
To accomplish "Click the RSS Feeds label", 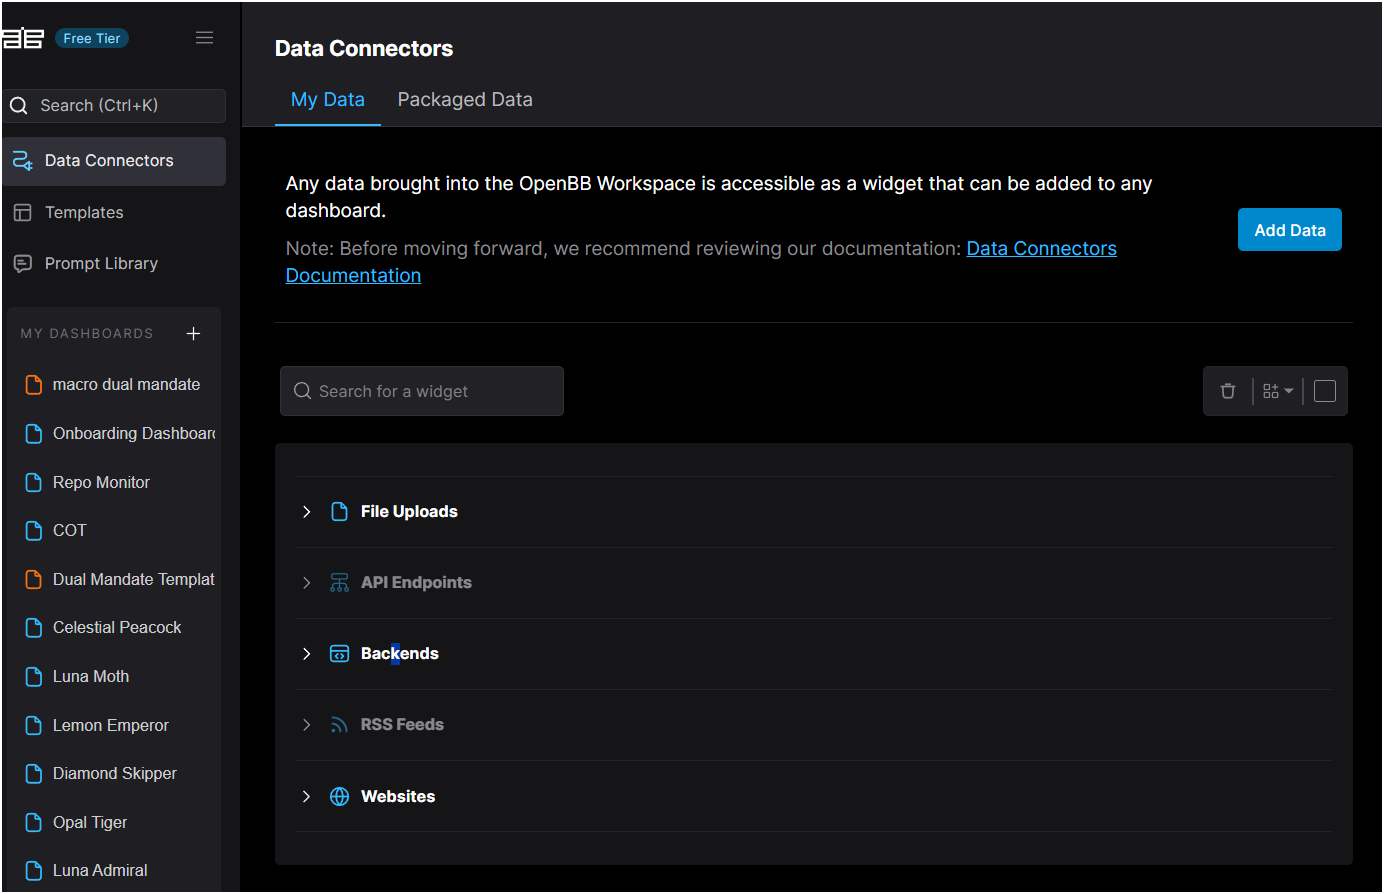I will click(402, 725).
